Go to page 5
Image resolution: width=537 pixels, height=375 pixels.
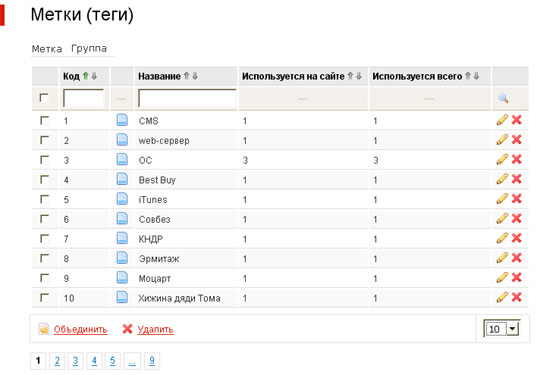point(113,361)
